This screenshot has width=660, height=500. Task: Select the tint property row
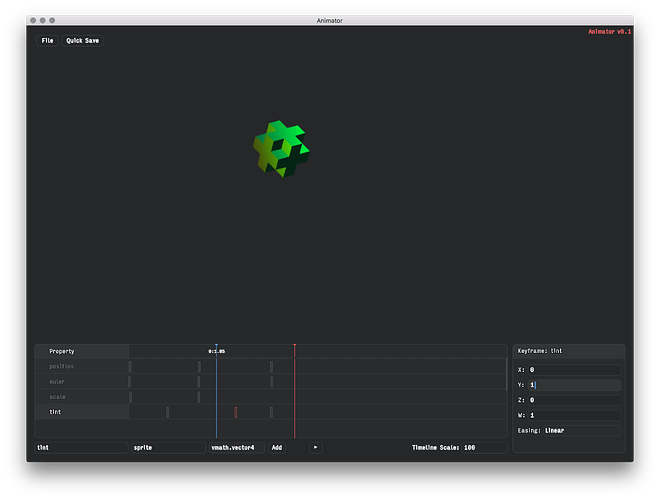pos(82,412)
